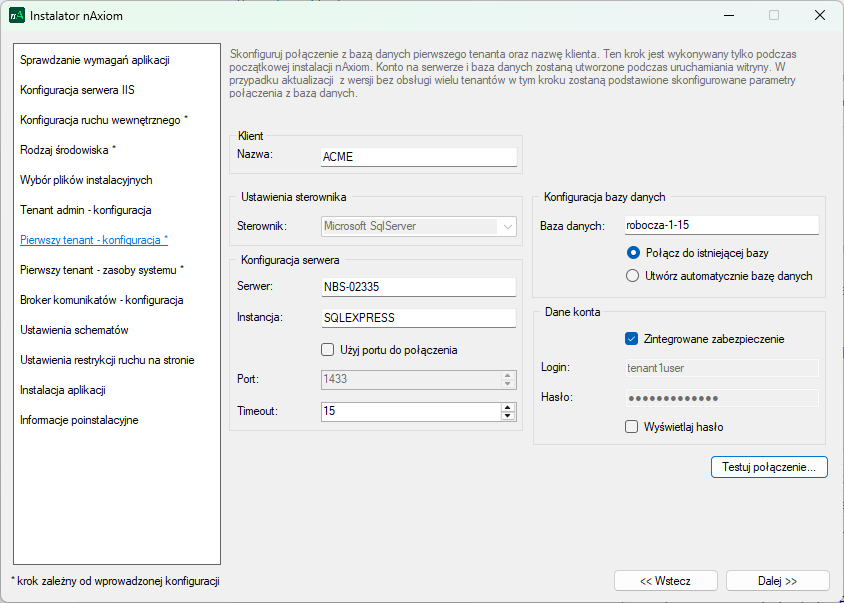Click the Testuj połączenie button
This screenshot has width=844, height=603.
click(768, 467)
